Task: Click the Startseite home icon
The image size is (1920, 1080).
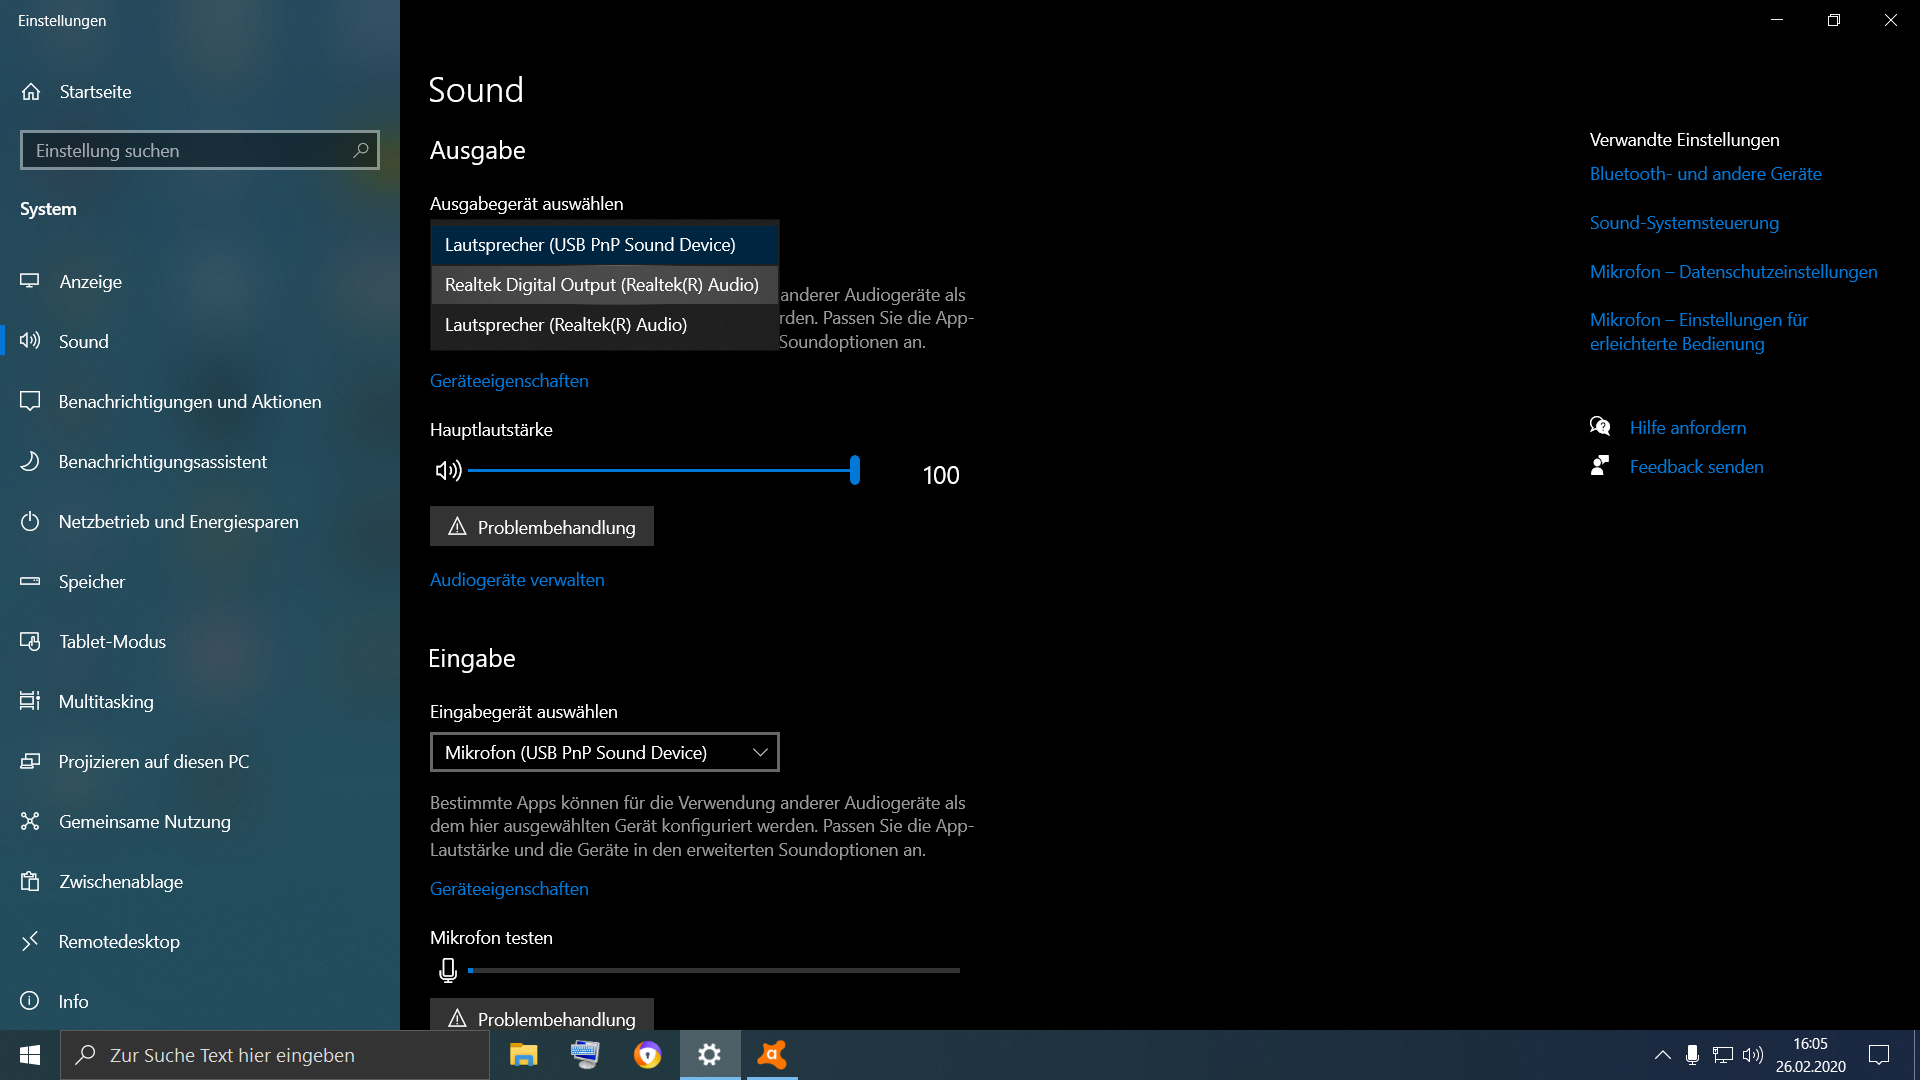Action: (x=31, y=92)
